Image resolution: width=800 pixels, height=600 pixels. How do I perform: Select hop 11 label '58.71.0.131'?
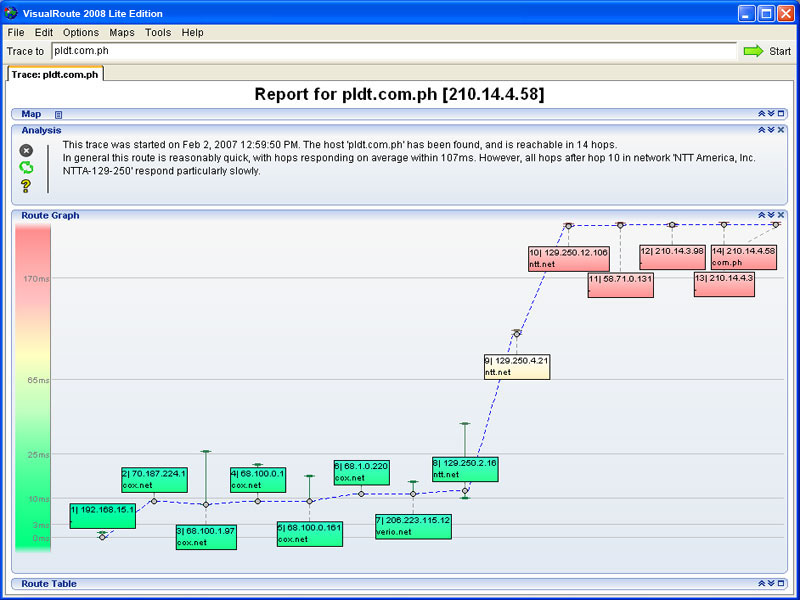(x=620, y=285)
